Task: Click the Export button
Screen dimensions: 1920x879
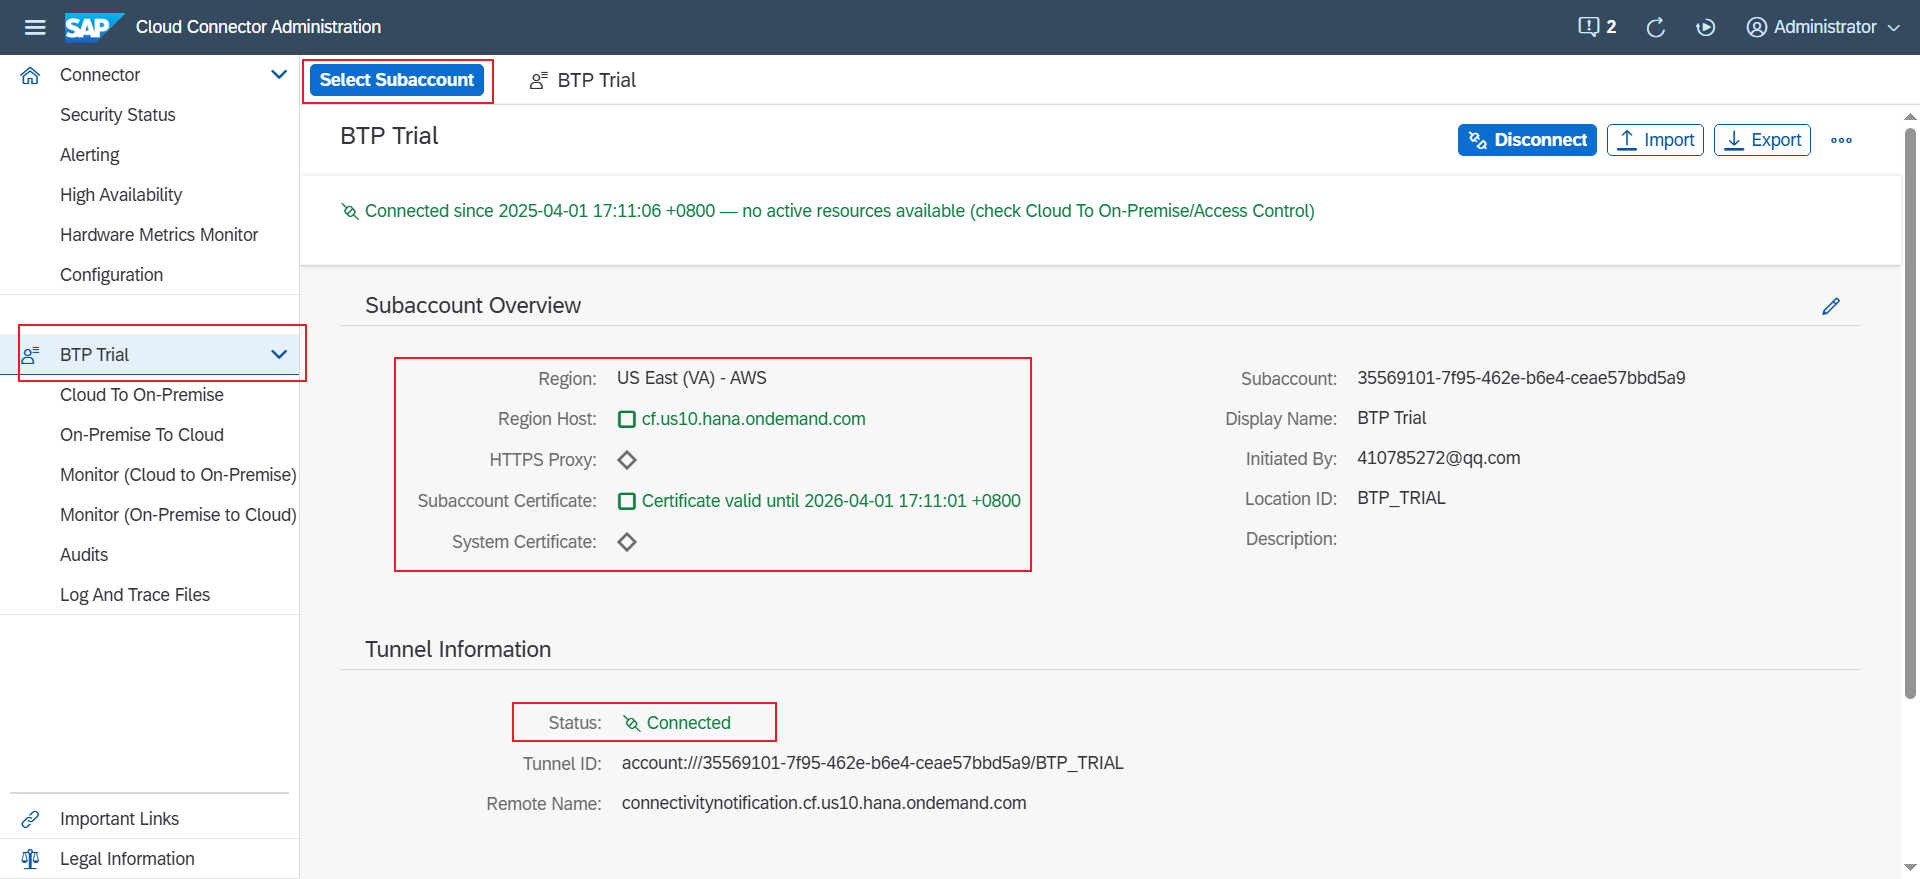Action: coord(1762,140)
